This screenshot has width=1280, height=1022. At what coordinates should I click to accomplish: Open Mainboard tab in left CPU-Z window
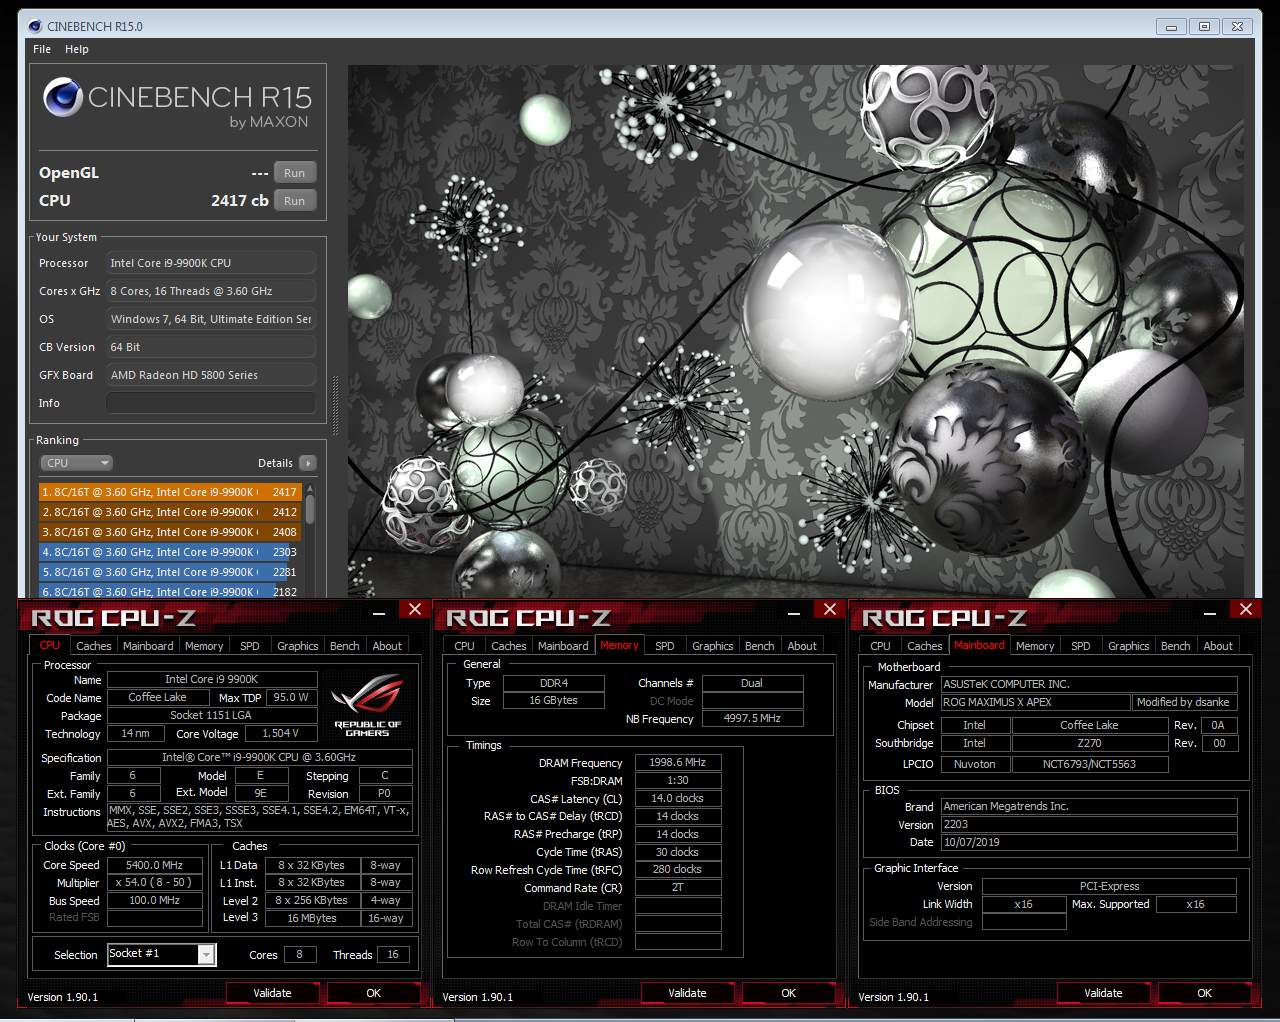pos(148,646)
